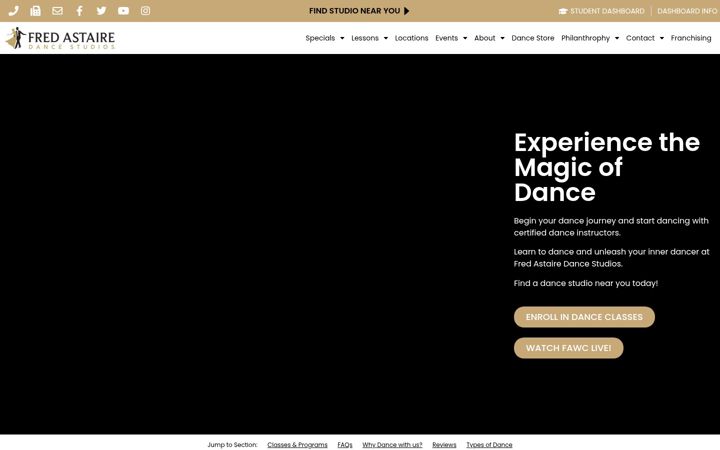Click the 'Jump to Section:' label
The image size is (720, 450).
coord(232,445)
